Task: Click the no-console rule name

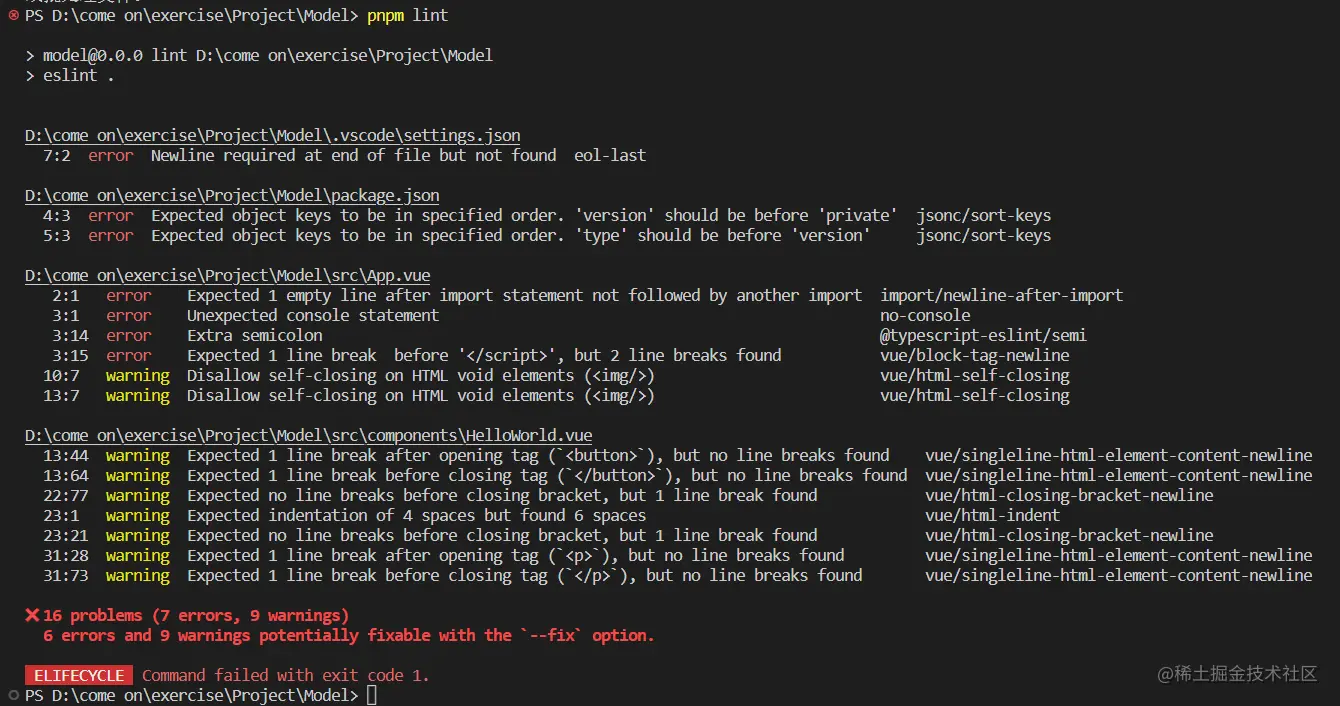Action: [925, 315]
